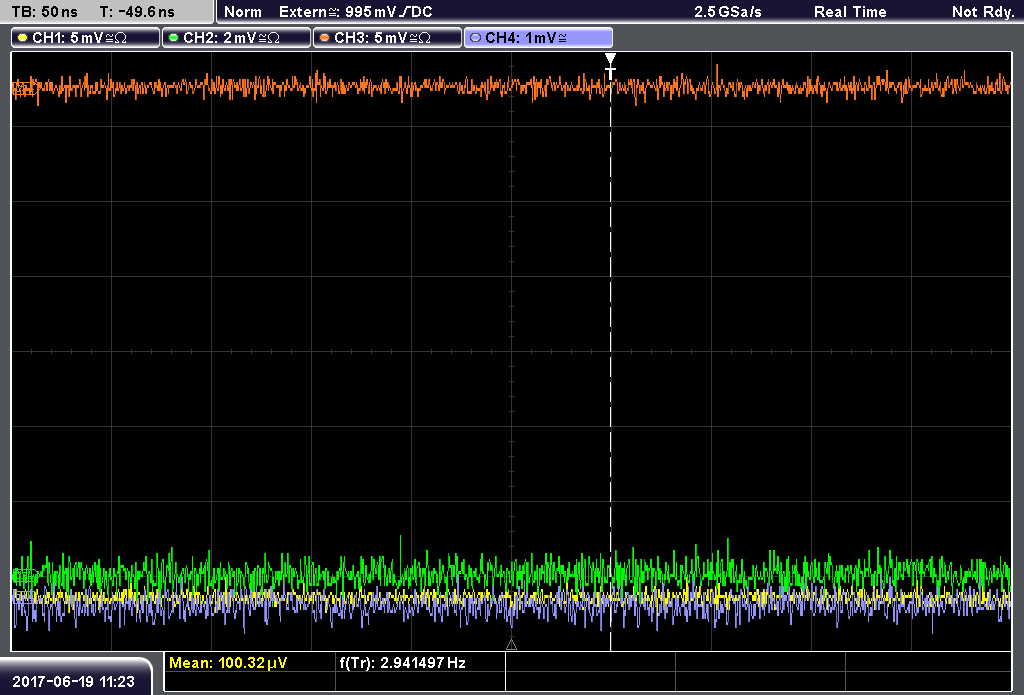Click the Mean: 100.32 µV measurement
The height and width of the screenshot is (695, 1024).
(228, 663)
